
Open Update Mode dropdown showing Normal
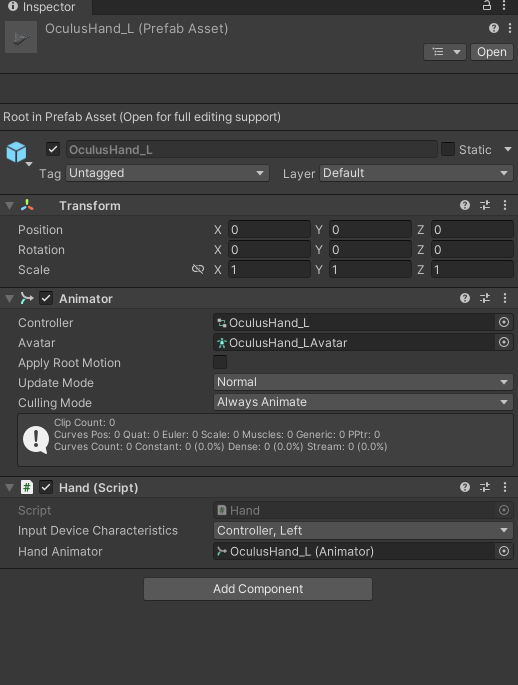point(363,382)
